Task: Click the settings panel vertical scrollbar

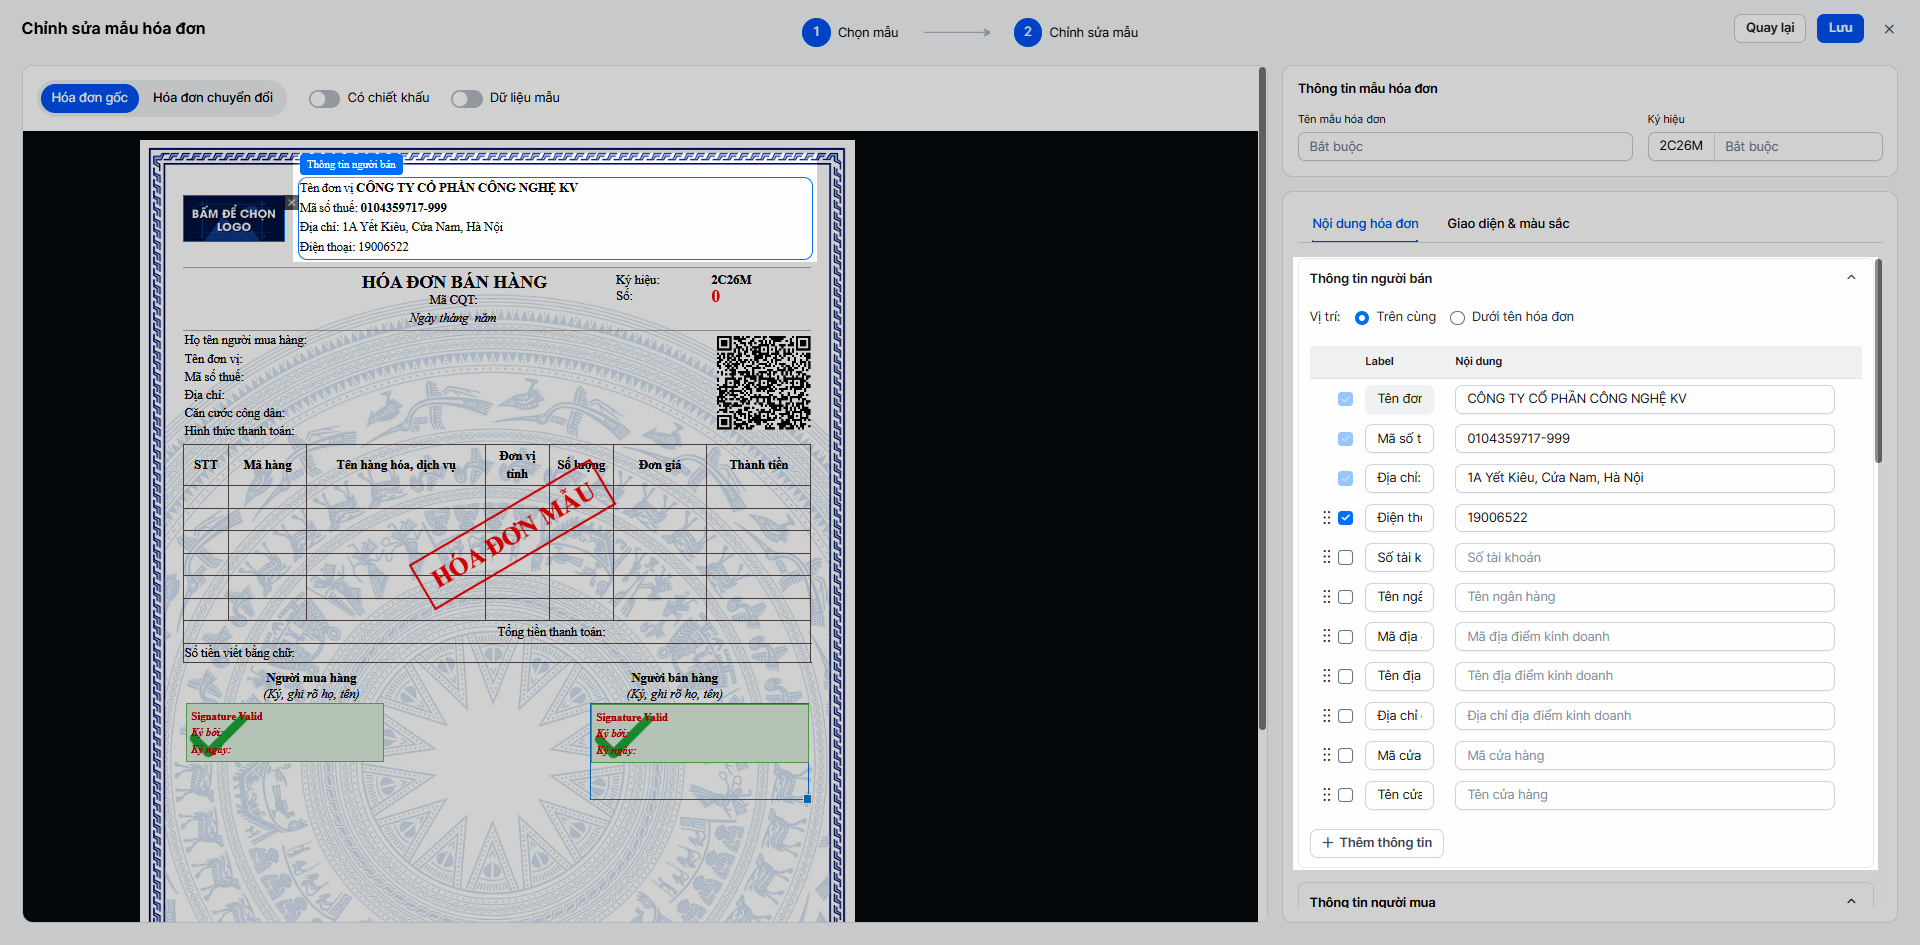Action: point(1878,360)
